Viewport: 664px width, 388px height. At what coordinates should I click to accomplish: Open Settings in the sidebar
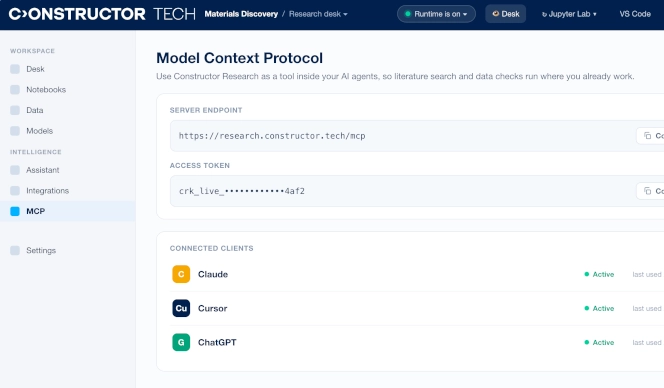68,250
